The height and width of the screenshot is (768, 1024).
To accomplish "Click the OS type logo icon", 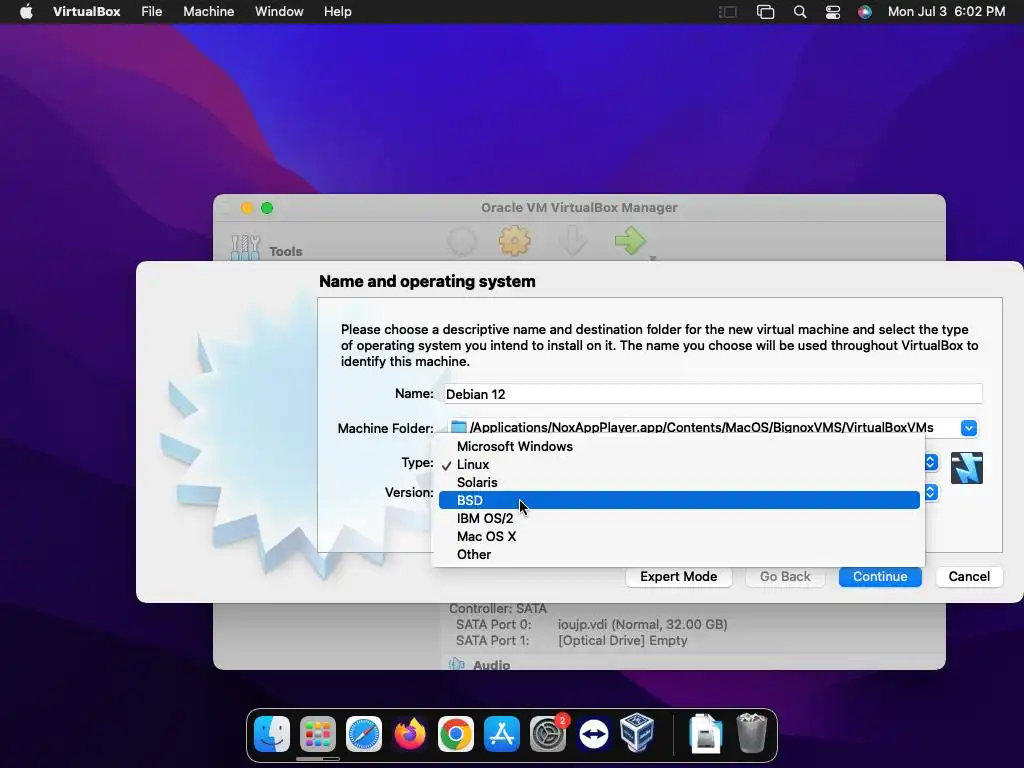I will (x=967, y=468).
